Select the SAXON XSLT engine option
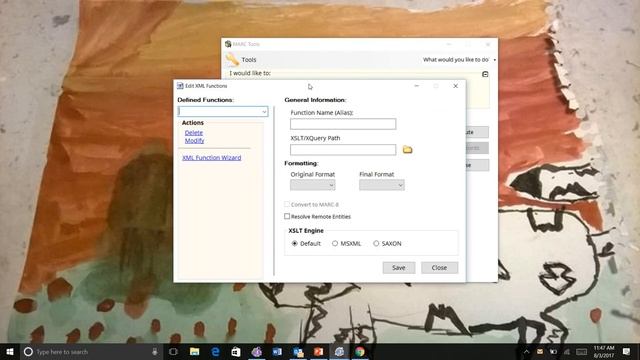 [376, 243]
